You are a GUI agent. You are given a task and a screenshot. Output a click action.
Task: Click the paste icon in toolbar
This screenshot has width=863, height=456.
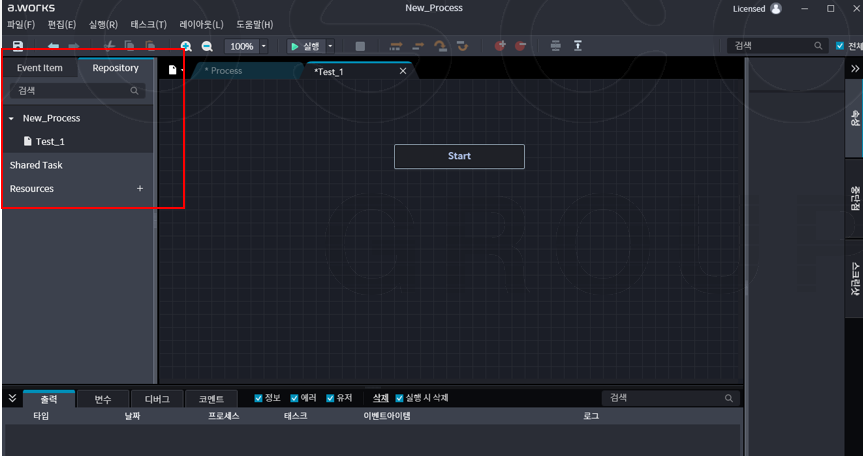point(150,46)
